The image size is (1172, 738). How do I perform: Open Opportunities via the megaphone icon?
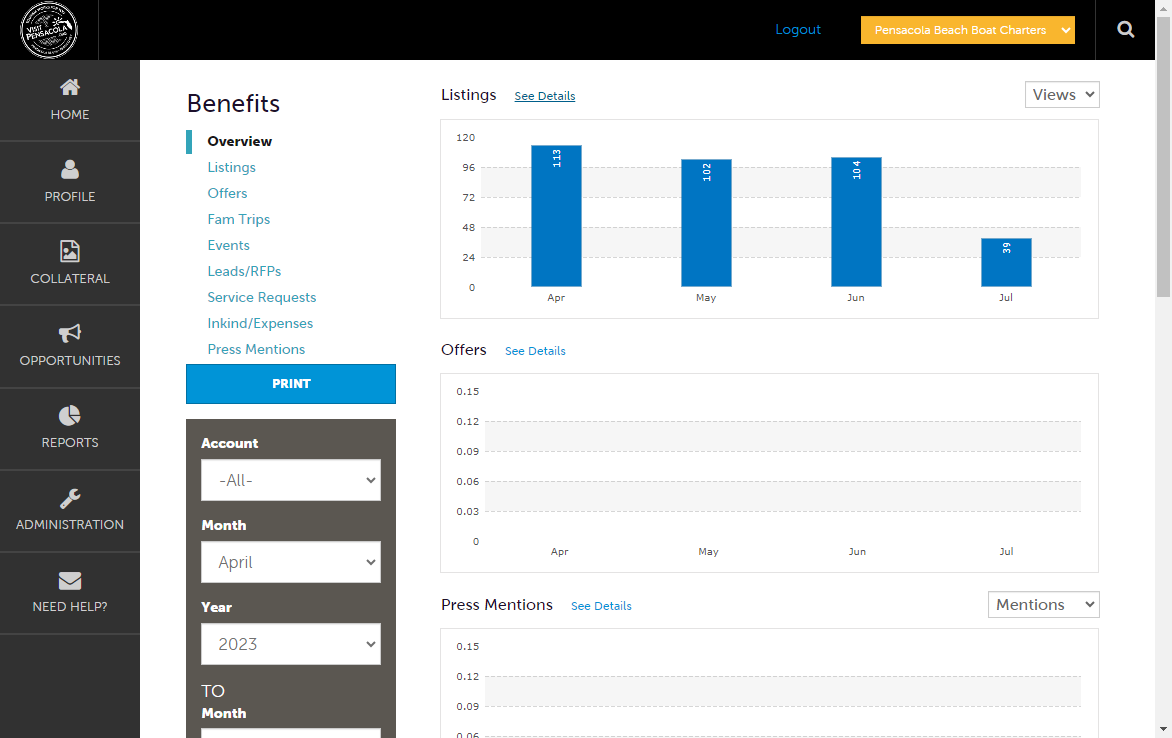(x=70, y=333)
